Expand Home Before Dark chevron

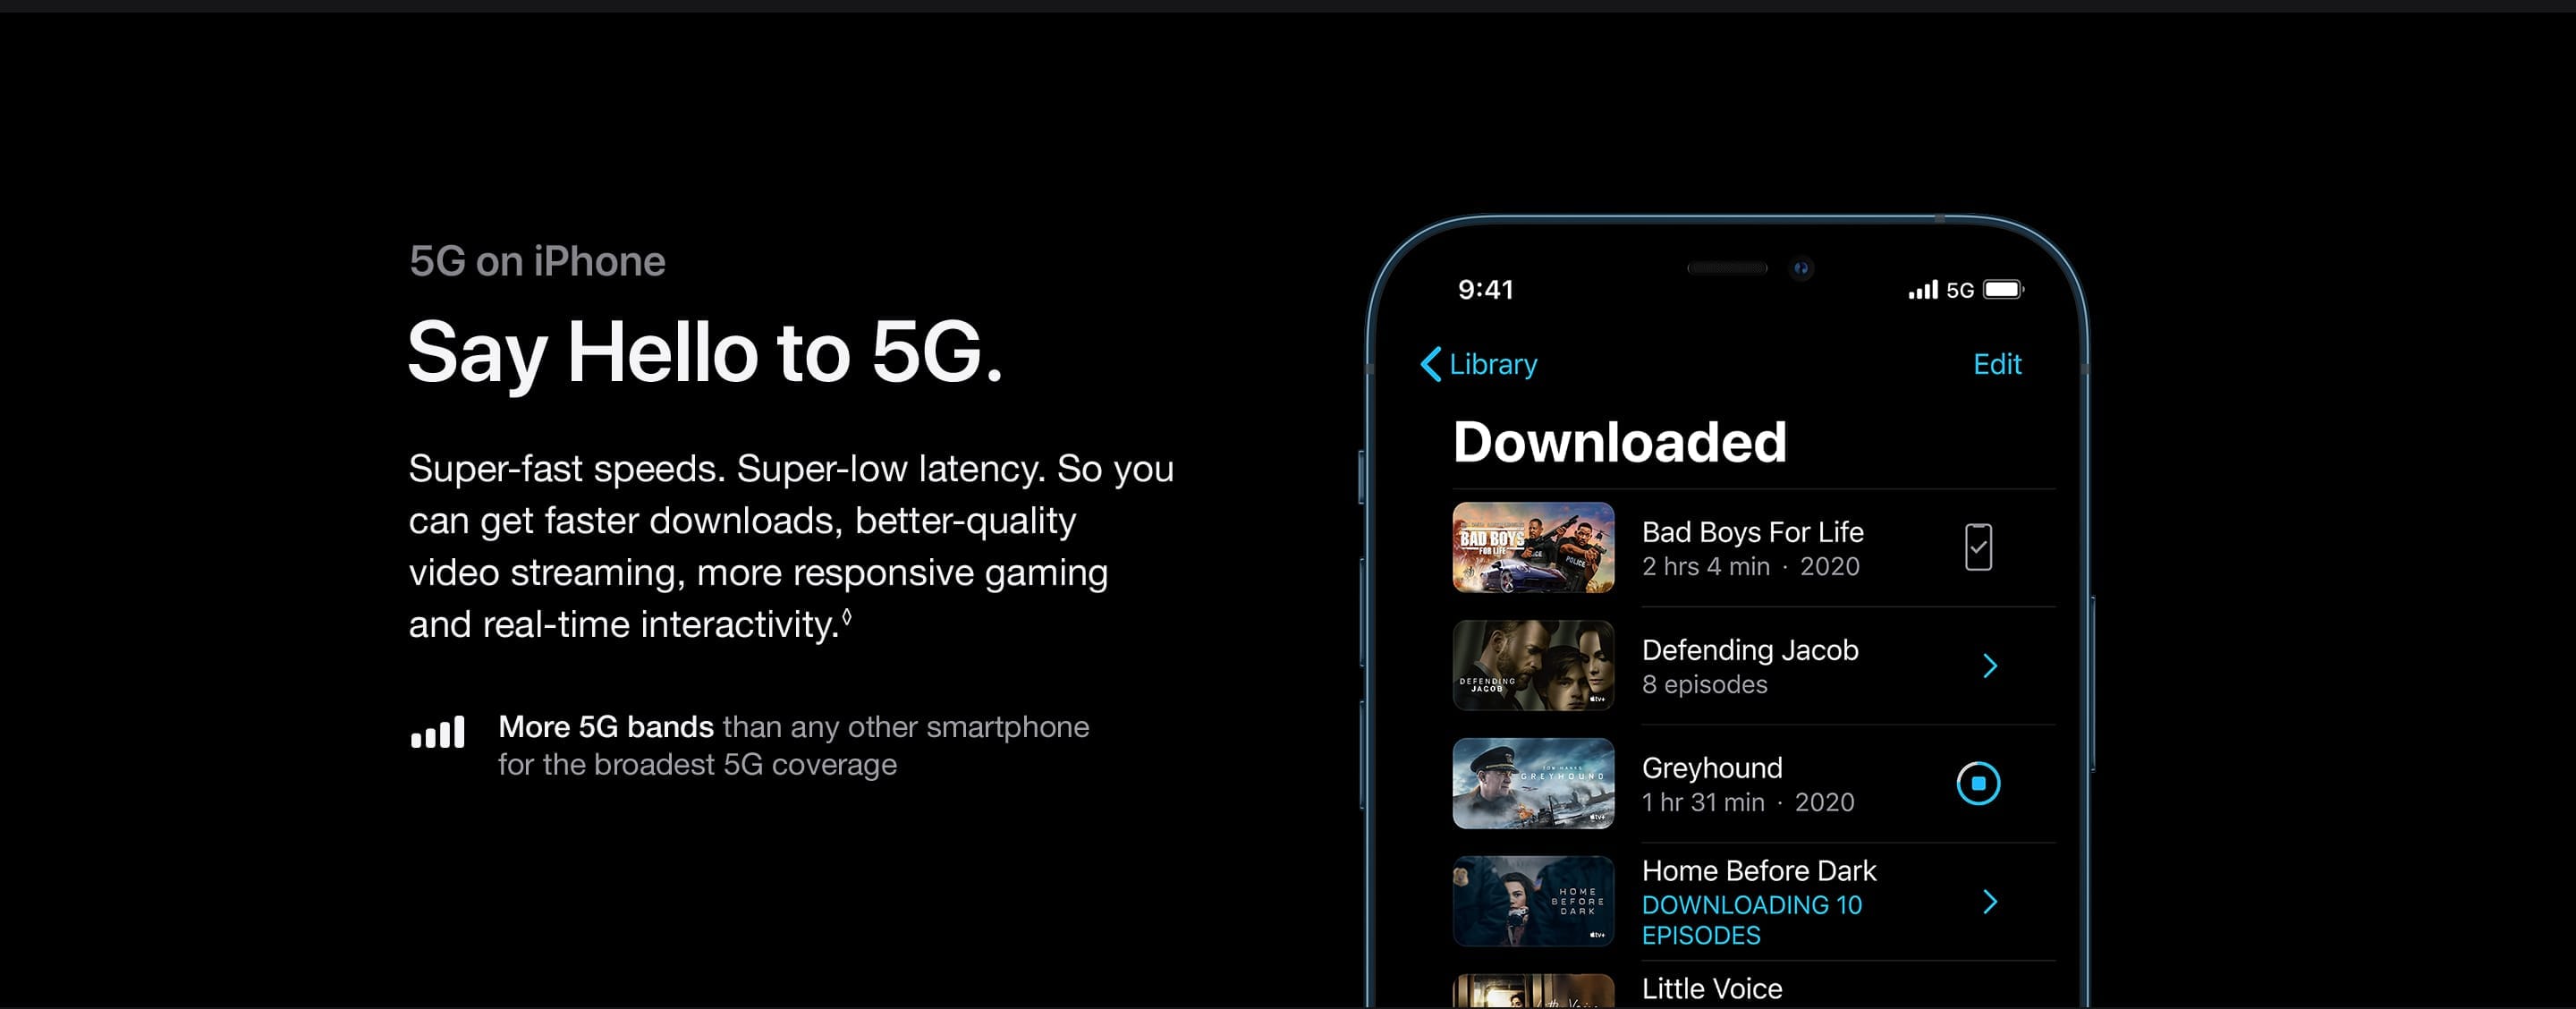point(1990,902)
